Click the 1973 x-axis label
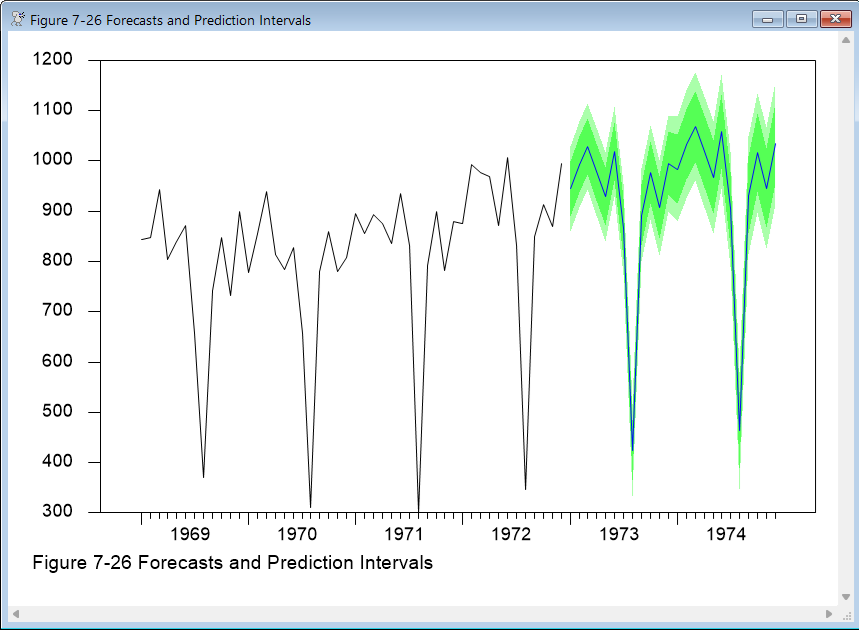Image resolution: width=859 pixels, height=630 pixels. click(x=620, y=534)
